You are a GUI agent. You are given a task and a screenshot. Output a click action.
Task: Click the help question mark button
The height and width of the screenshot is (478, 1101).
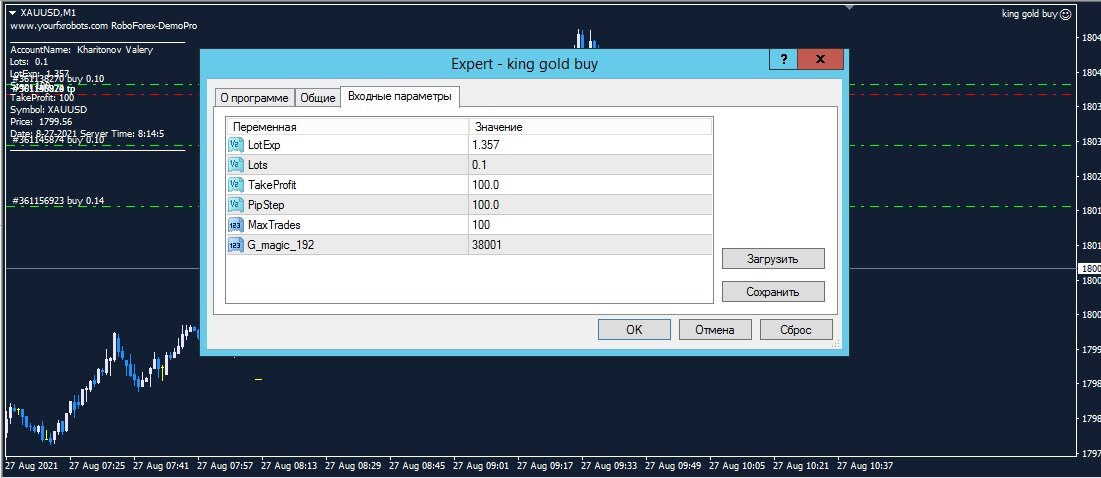tap(784, 59)
